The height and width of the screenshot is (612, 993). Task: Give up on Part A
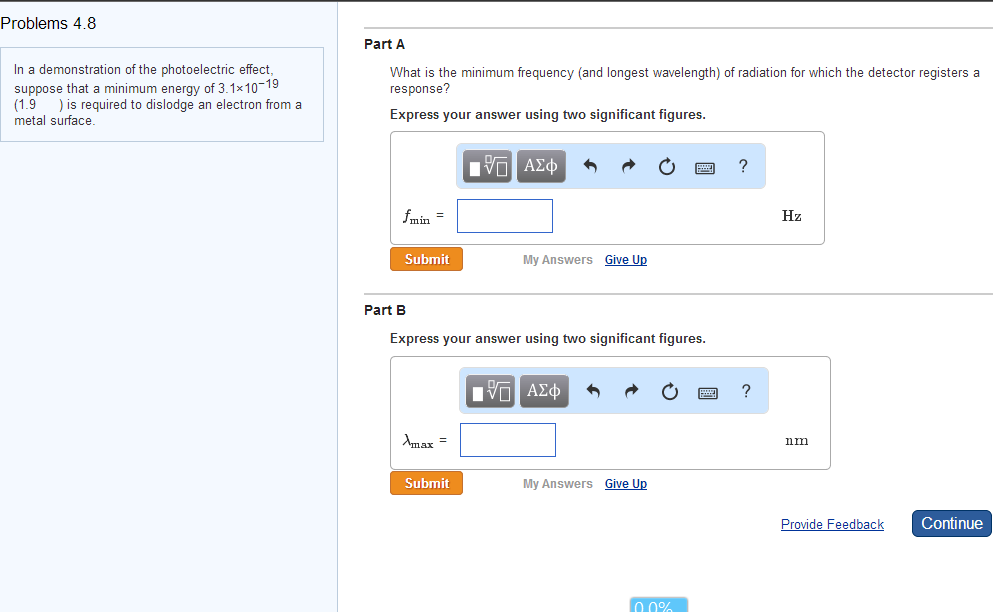[626, 260]
